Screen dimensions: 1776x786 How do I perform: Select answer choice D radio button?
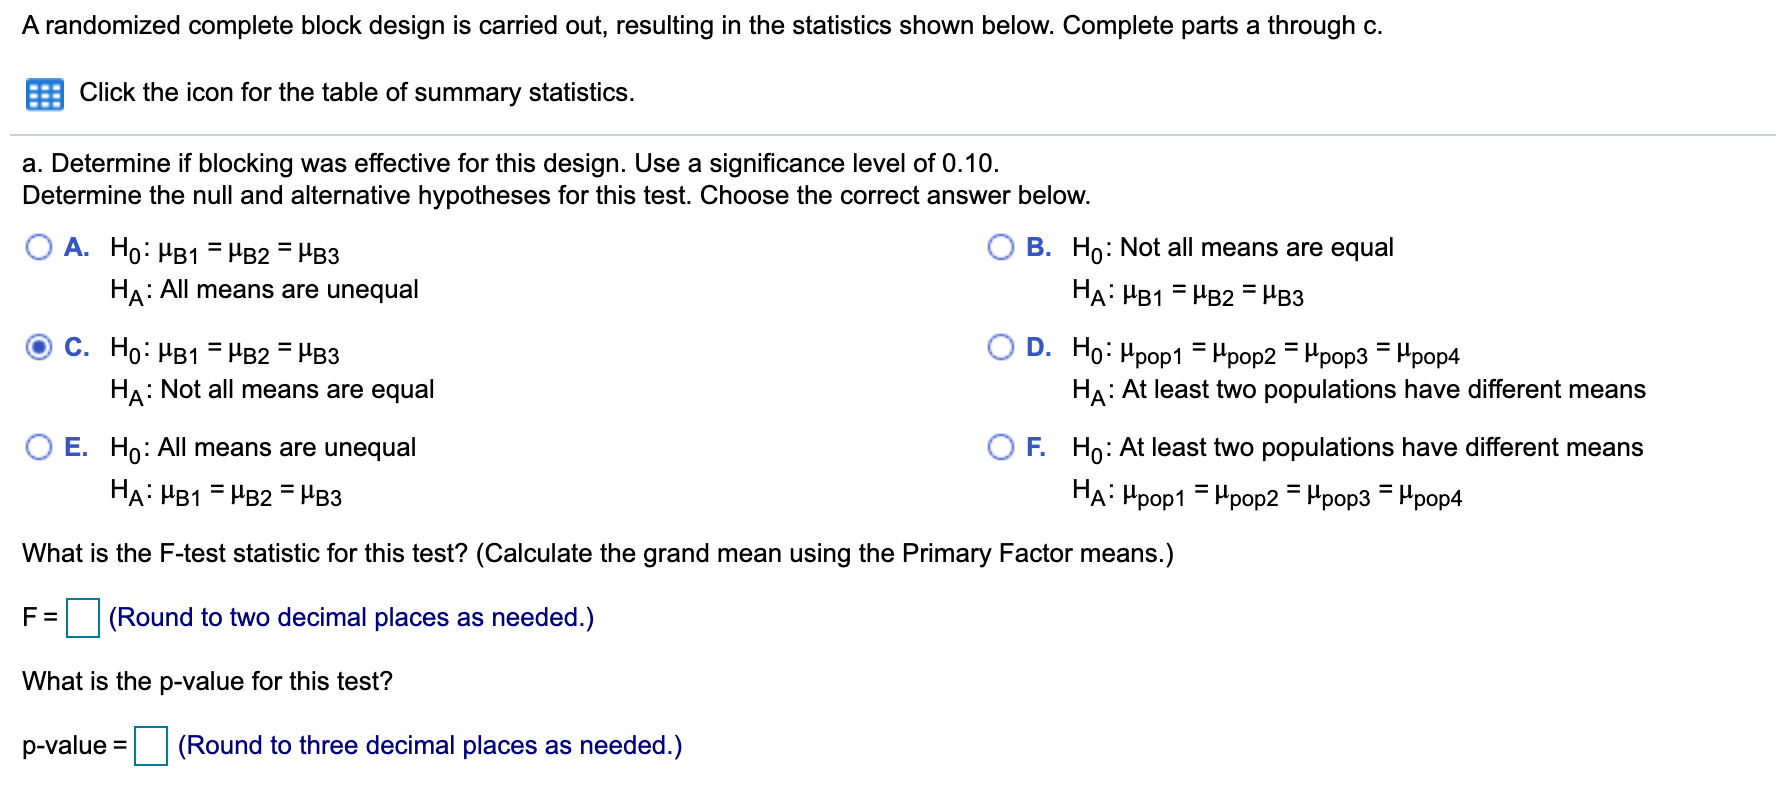tap(1000, 348)
